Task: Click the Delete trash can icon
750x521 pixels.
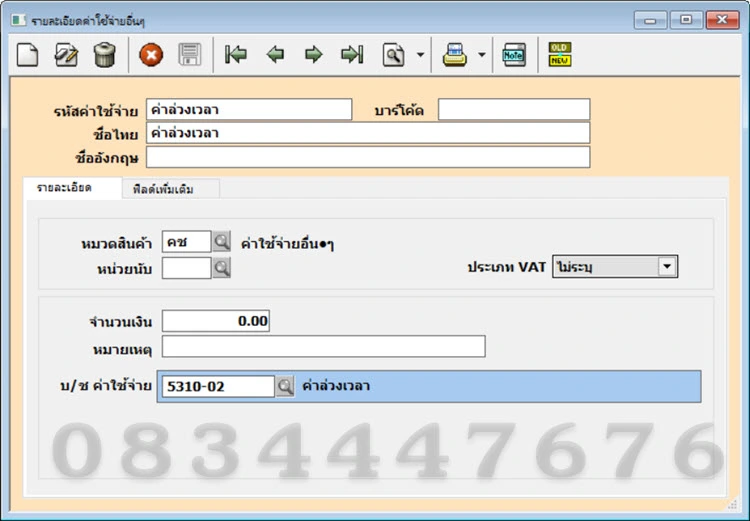Action: (104, 55)
